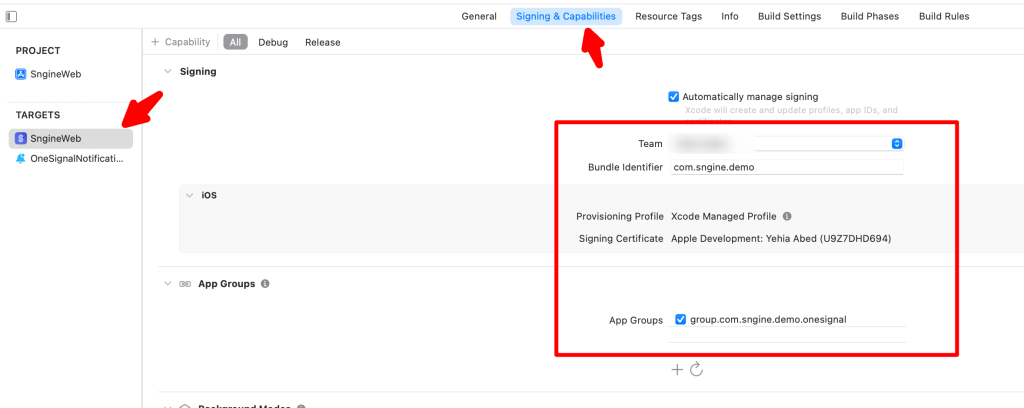Filter capabilities by Release
This screenshot has width=1024, height=408.
pos(323,42)
